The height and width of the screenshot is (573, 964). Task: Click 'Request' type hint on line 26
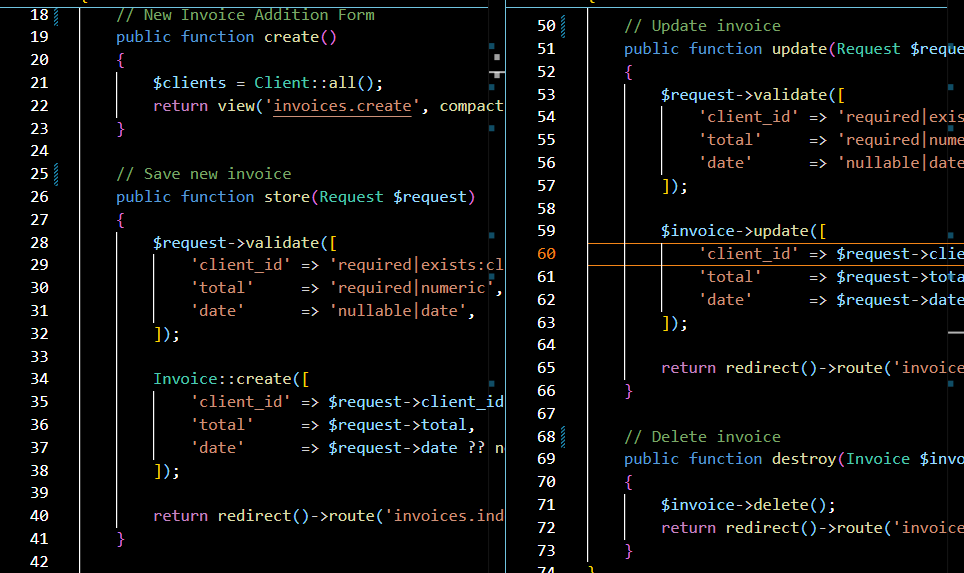[351, 197]
